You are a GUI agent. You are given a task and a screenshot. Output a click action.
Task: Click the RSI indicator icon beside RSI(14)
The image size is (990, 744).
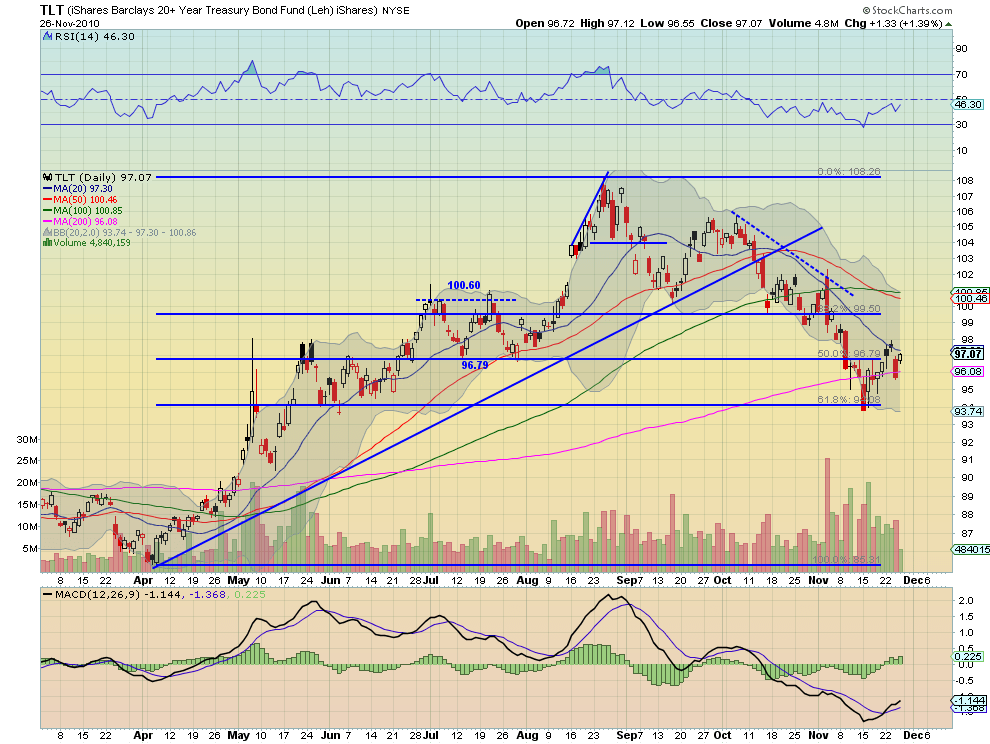pyautogui.click(x=47, y=37)
